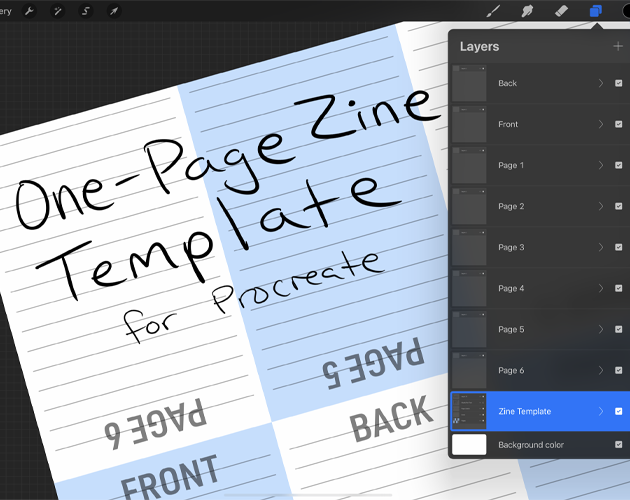Hide the Page 5 group

[x=618, y=329]
